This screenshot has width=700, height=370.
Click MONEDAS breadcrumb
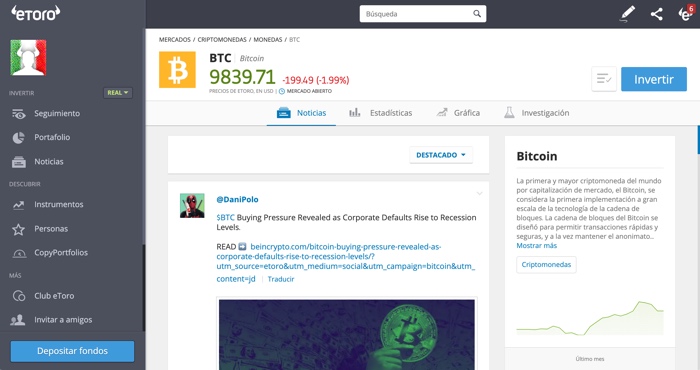[268, 40]
